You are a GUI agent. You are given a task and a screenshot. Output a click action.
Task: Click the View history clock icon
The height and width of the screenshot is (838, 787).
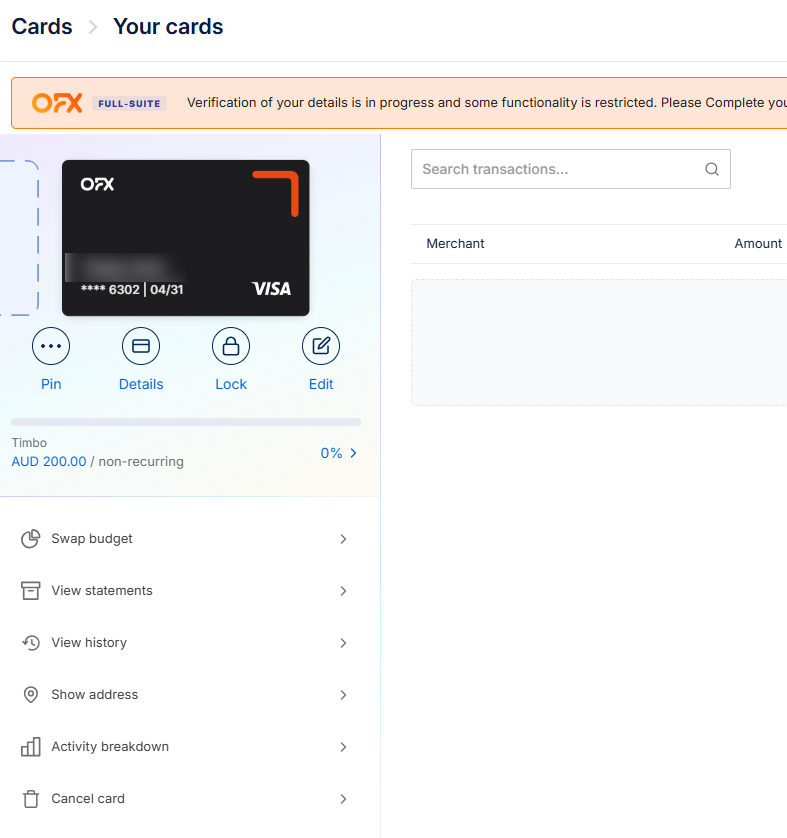coord(30,642)
